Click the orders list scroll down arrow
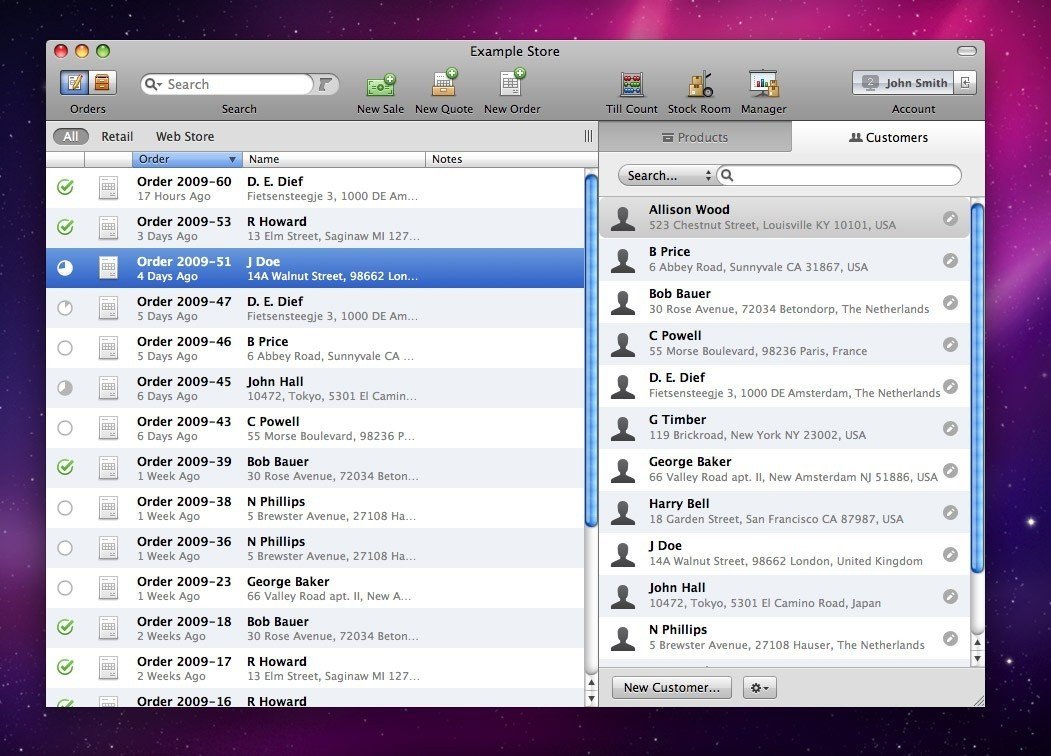1051x756 pixels. tap(591, 699)
